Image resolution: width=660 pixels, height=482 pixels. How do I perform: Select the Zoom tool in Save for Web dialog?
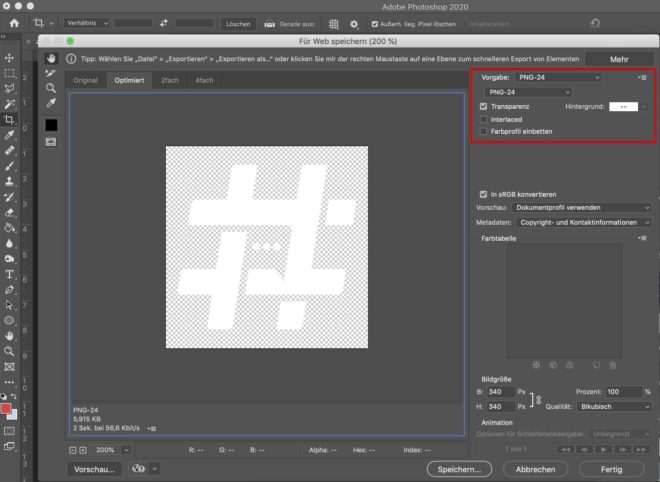tap(51, 88)
